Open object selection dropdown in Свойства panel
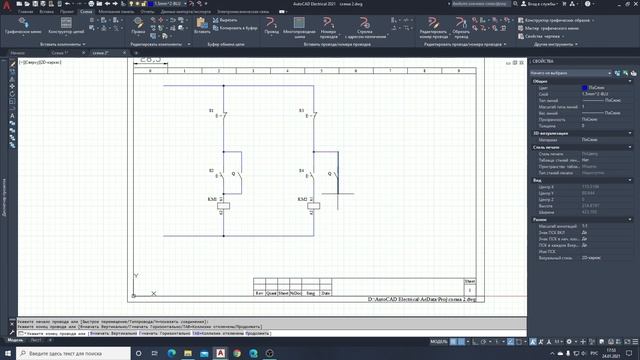This screenshot has width=640, height=360. point(571,73)
